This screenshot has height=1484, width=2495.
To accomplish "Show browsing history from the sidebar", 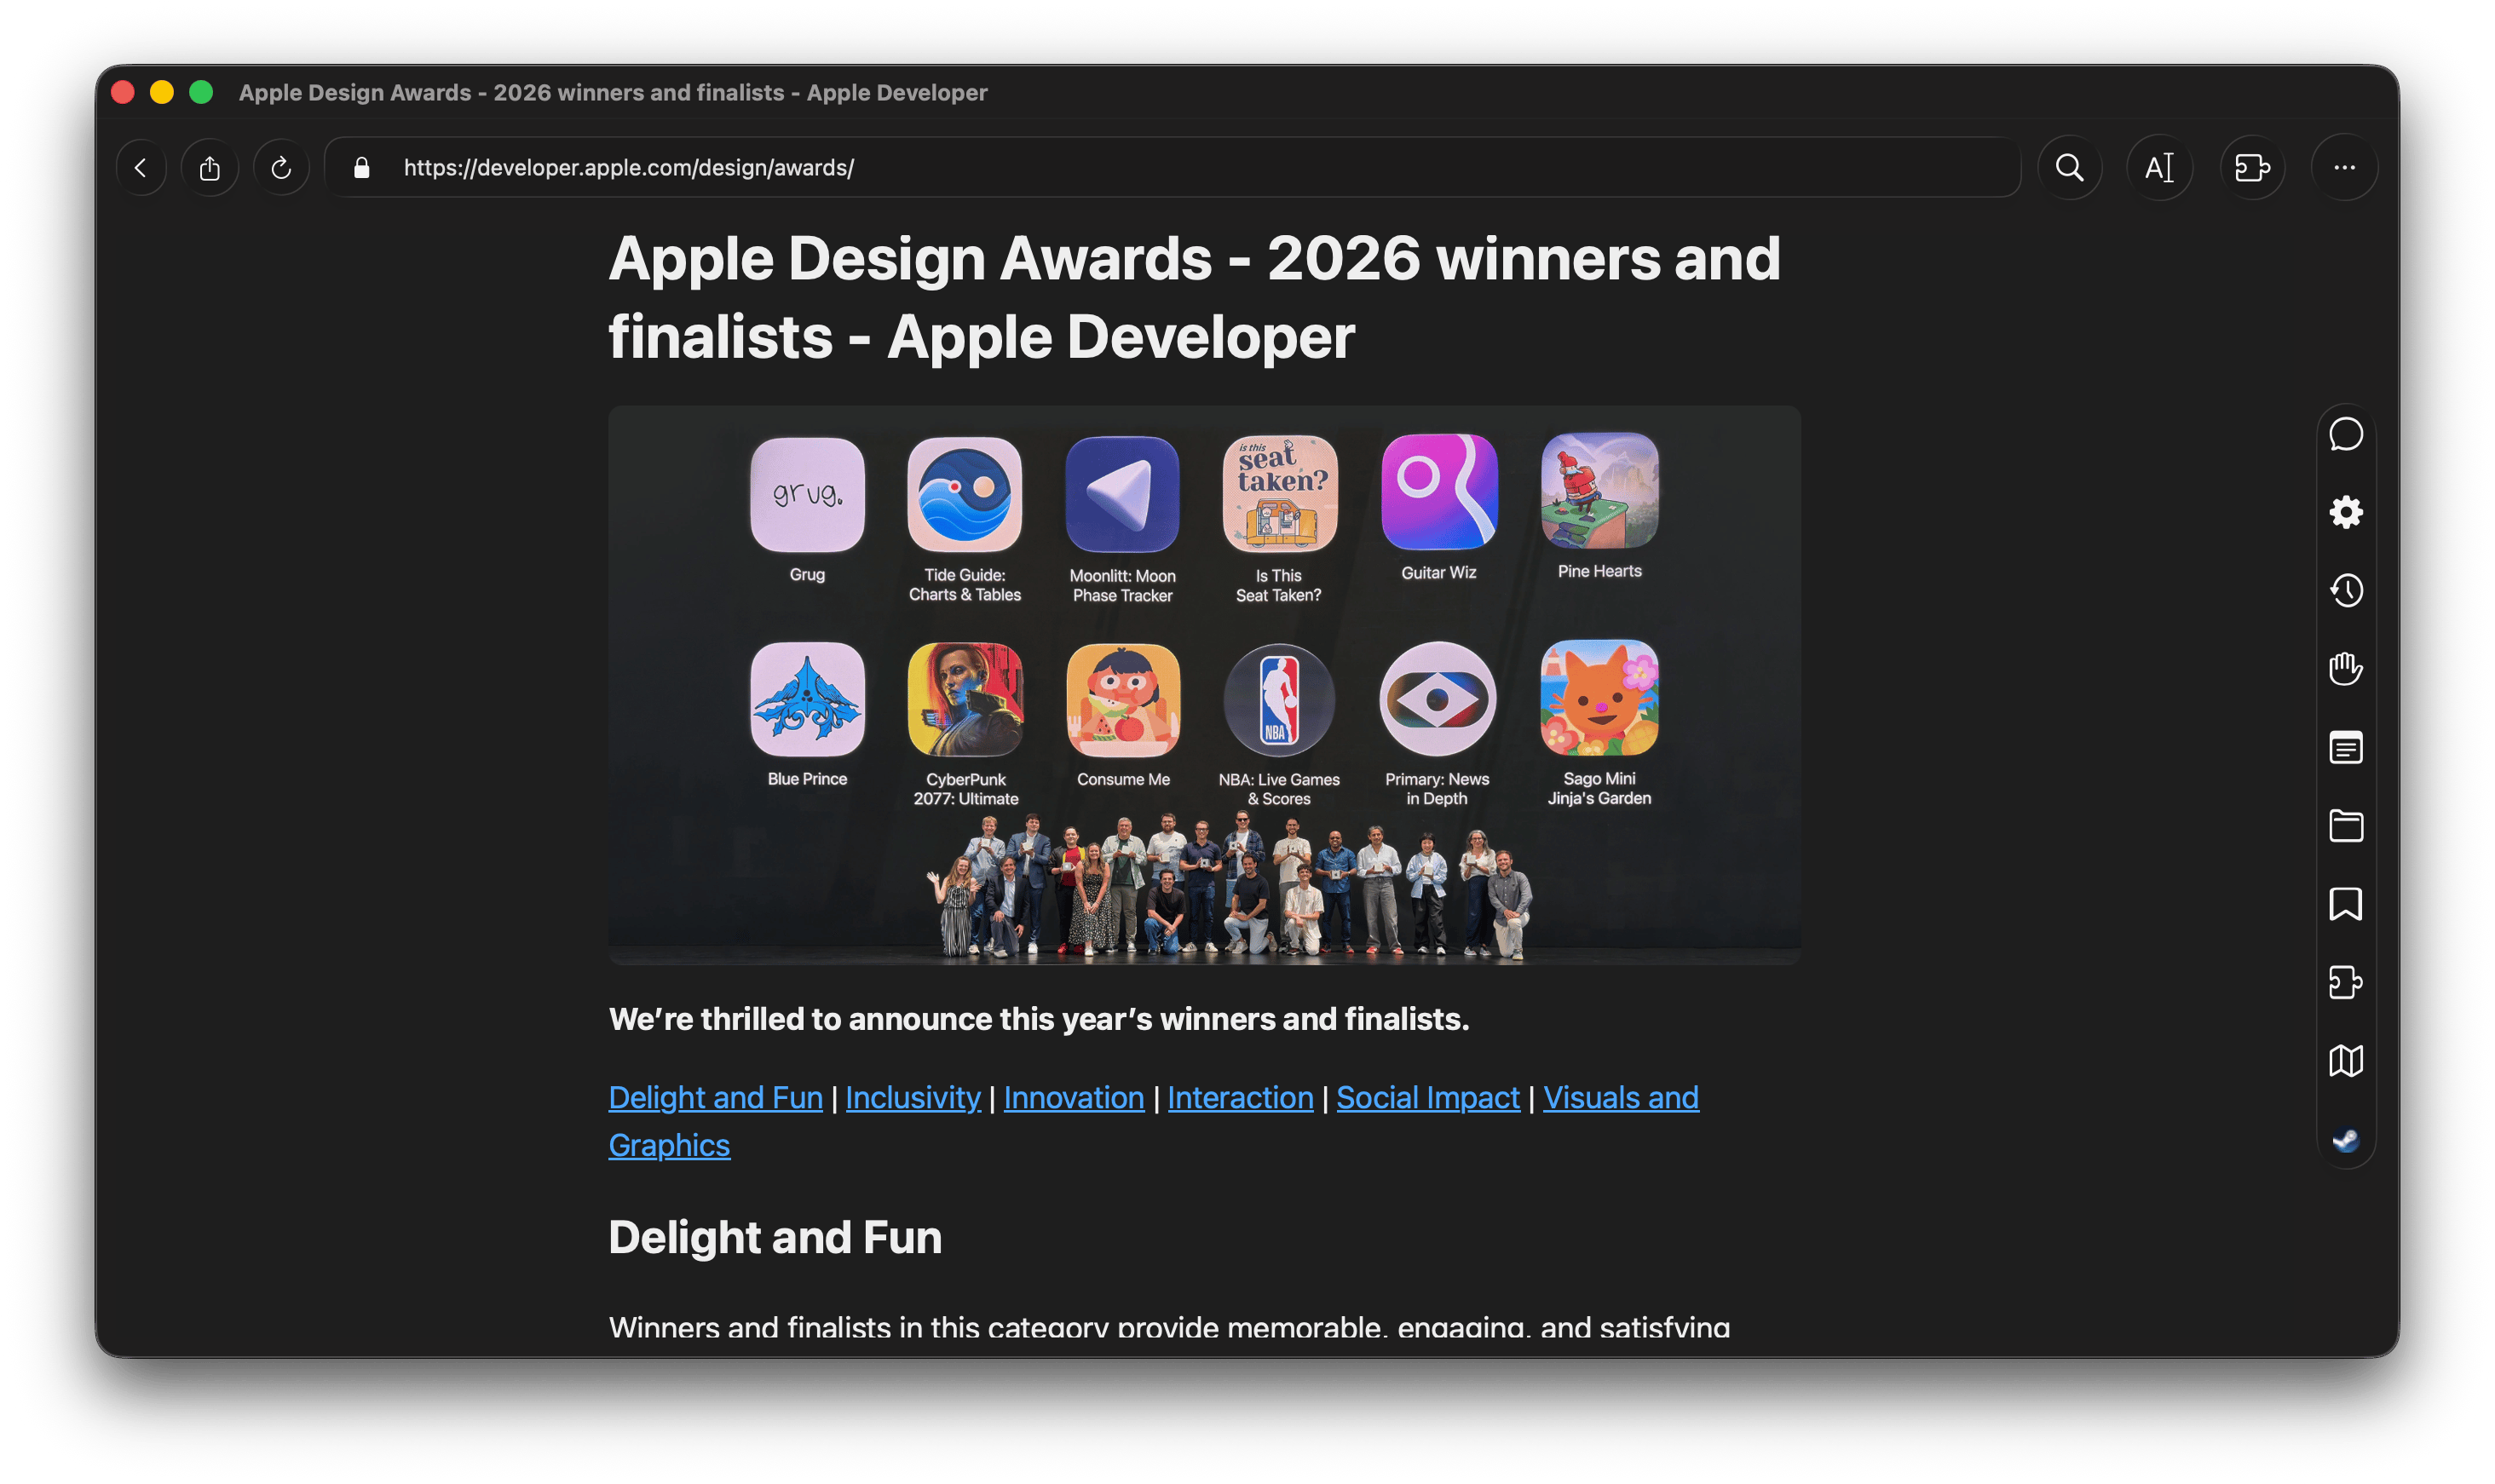I will [x=2345, y=591].
